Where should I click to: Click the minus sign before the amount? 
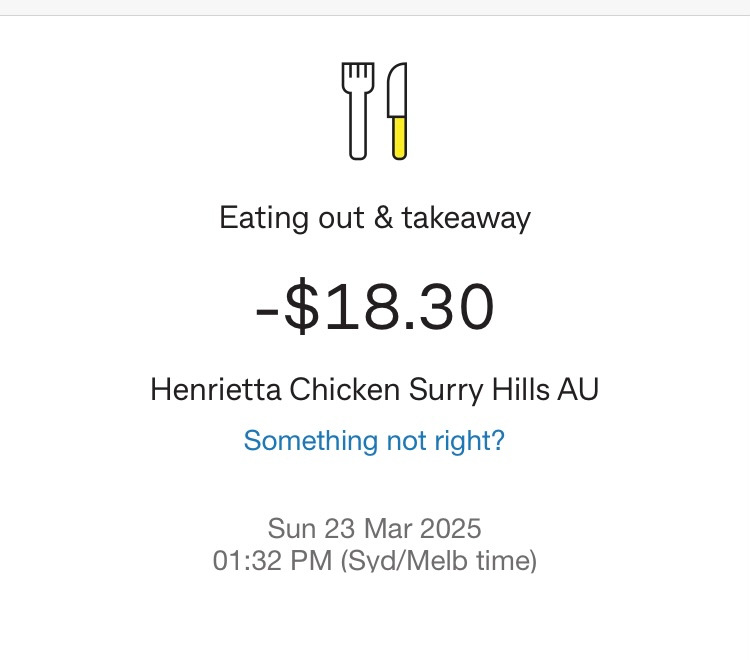tap(267, 309)
